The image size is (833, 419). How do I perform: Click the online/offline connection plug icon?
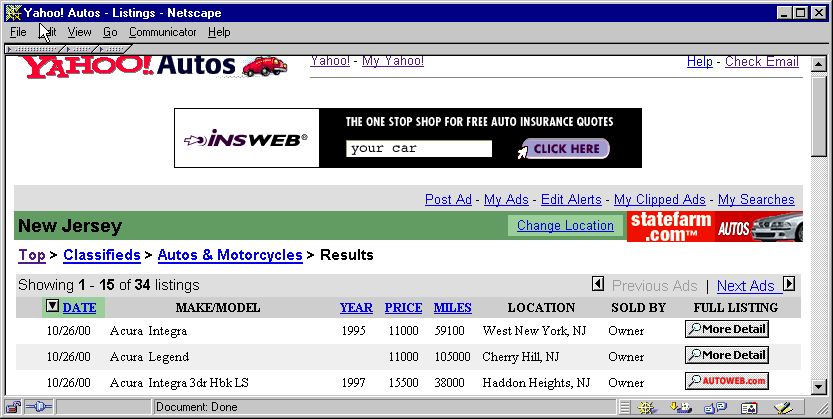tap(38, 407)
